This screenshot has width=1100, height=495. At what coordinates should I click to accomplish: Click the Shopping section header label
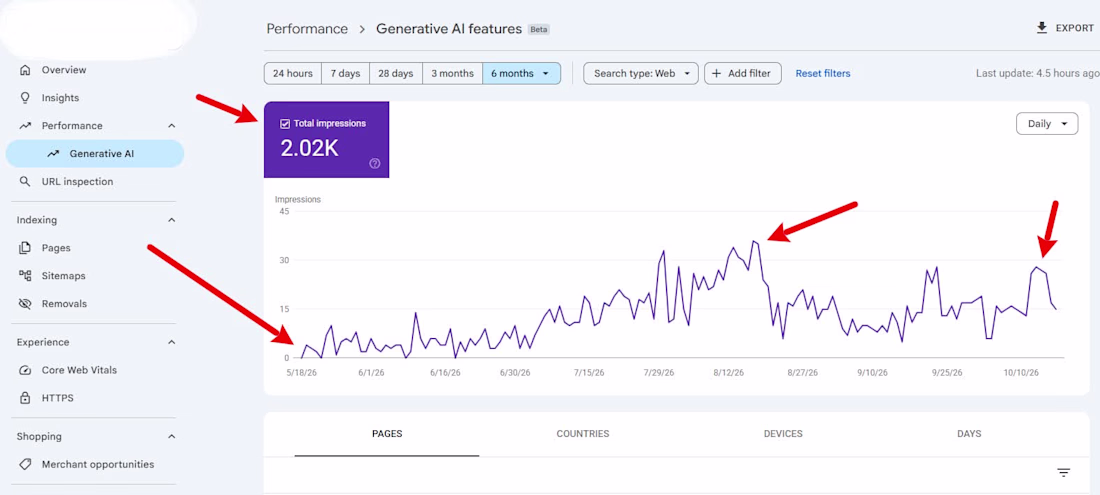[x=39, y=436]
